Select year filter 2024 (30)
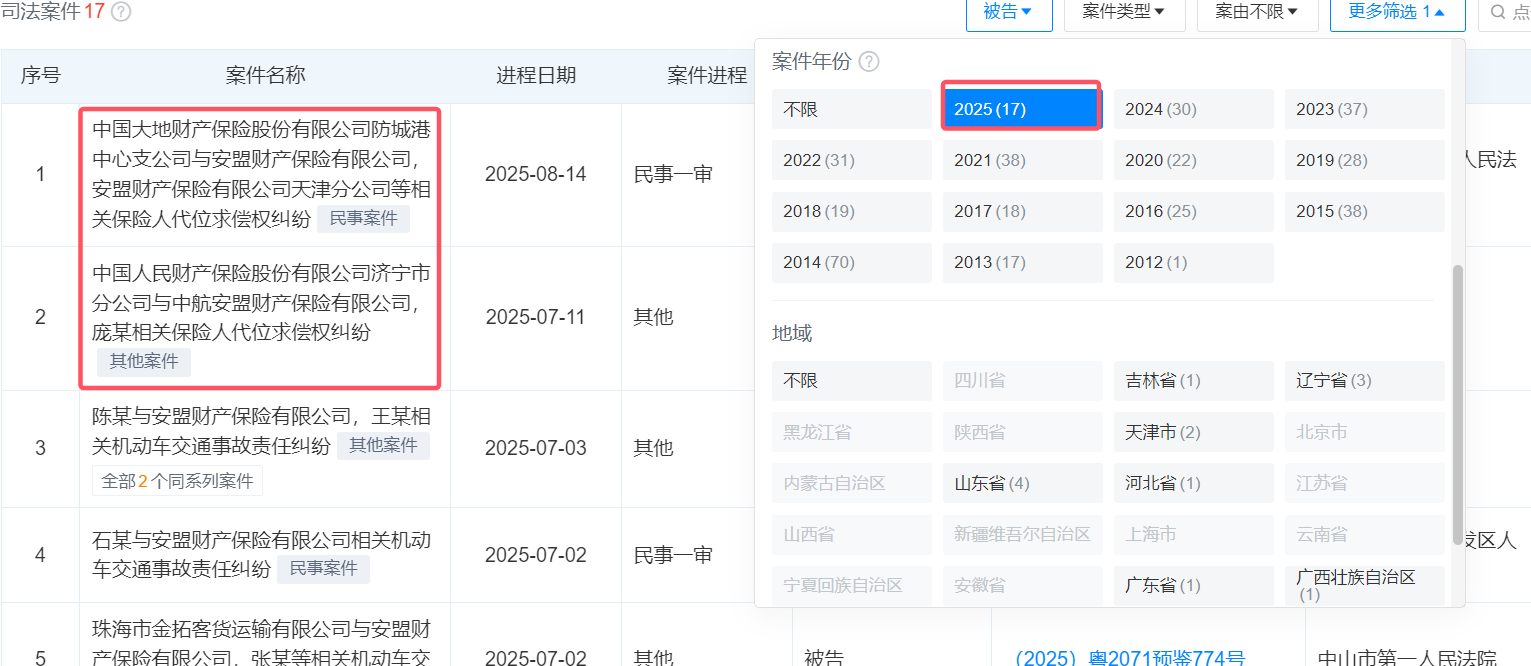The image size is (1531, 666). coord(1194,109)
